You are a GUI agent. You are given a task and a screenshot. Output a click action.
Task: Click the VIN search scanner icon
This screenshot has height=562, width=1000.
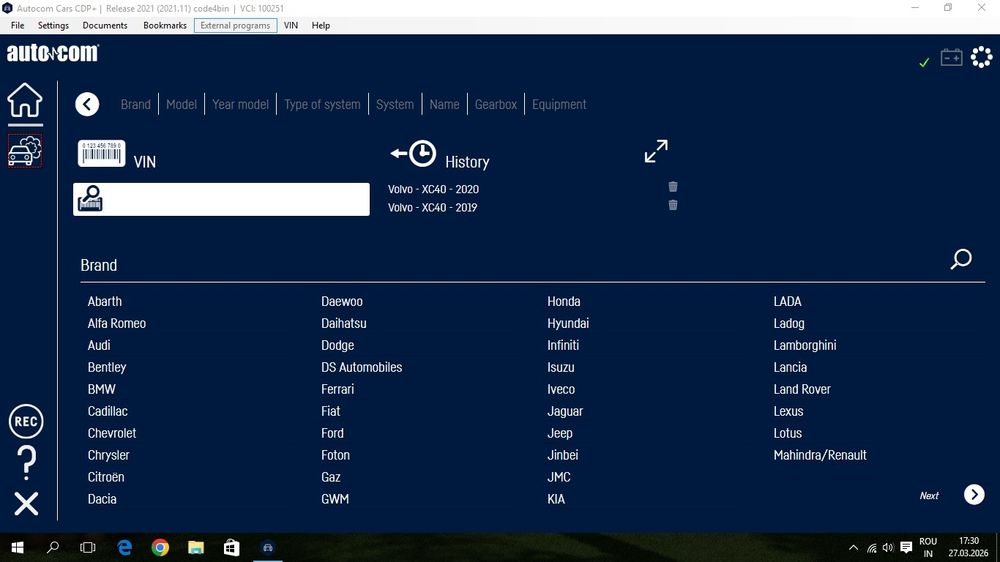[x=90, y=198]
